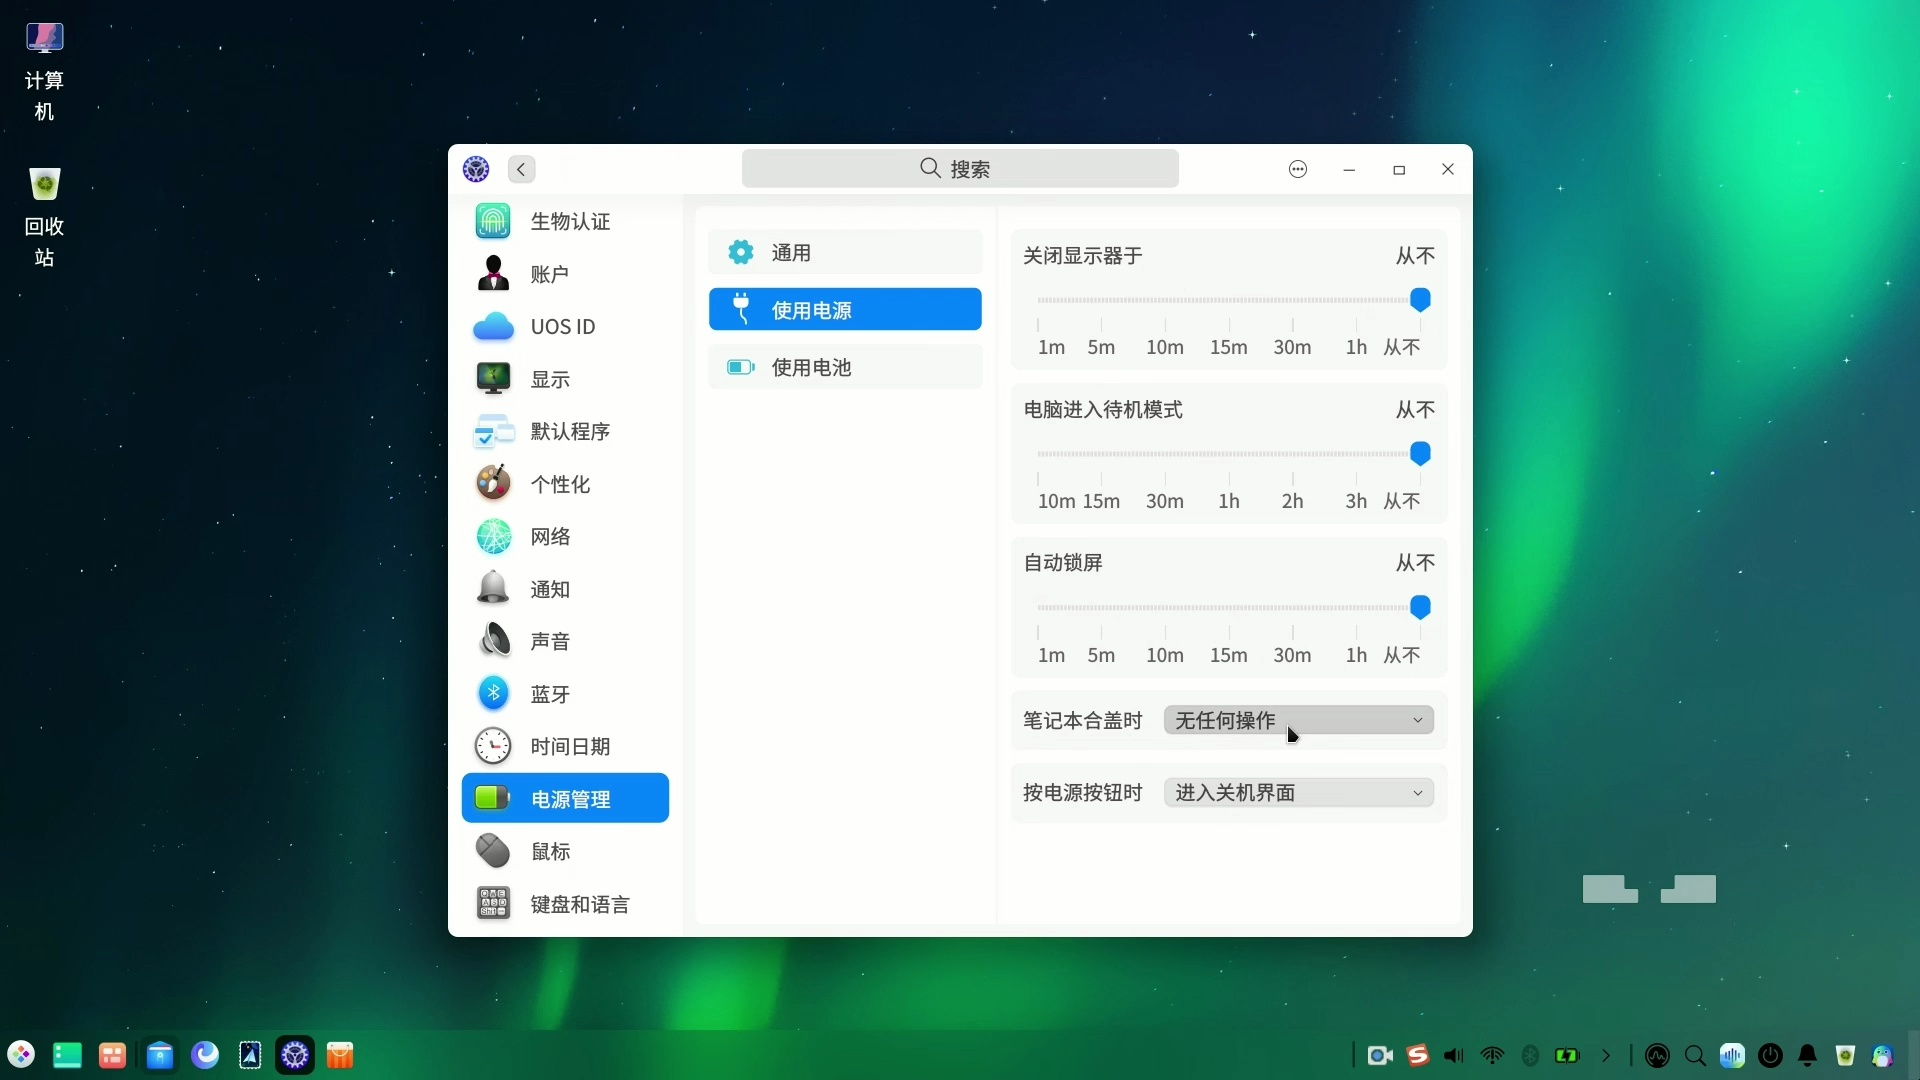1920x1080 pixels.
Task: Click the Sogou input method tray icon
Action: pos(1418,1056)
